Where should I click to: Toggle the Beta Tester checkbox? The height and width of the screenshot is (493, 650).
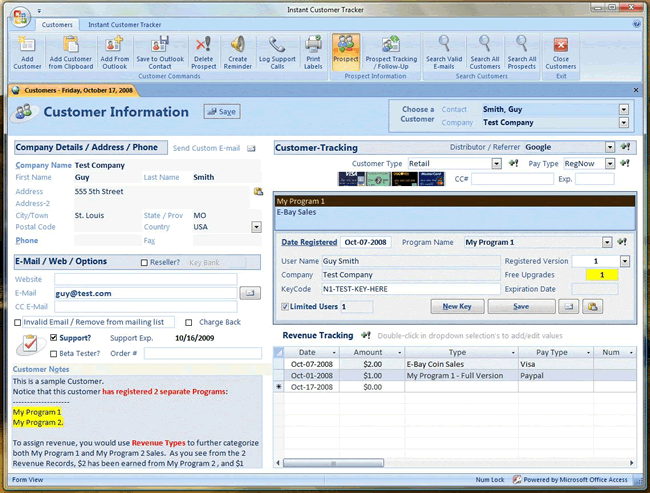tap(54, 353)
